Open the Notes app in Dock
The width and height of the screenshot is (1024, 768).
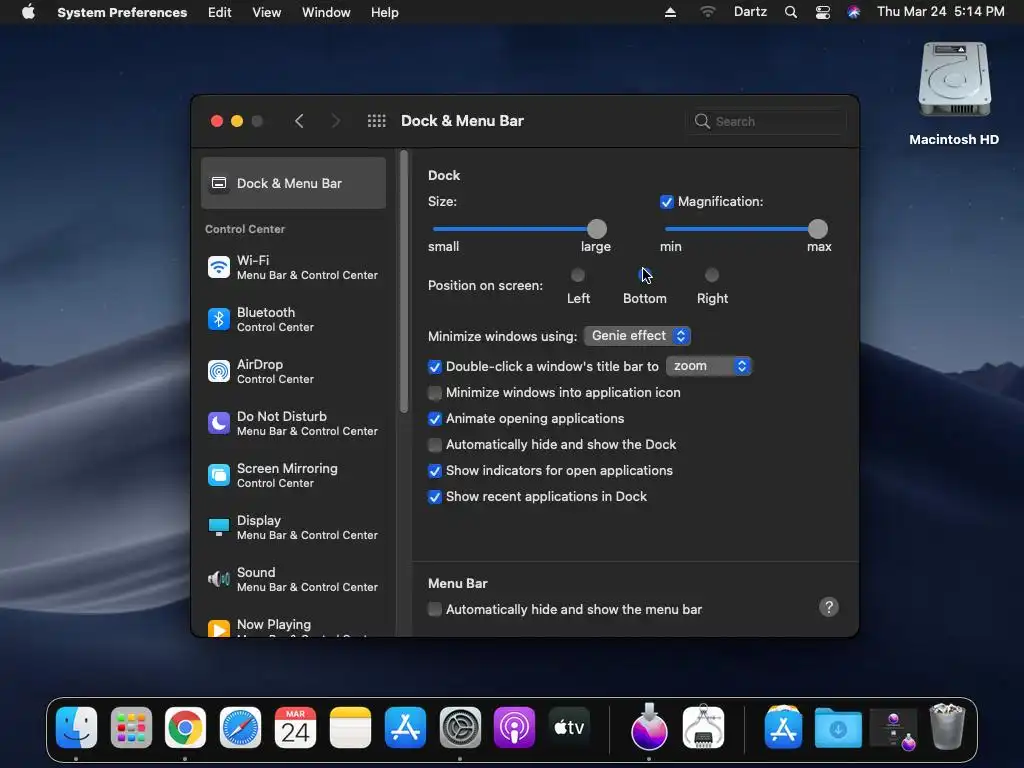tap(350, 728)
